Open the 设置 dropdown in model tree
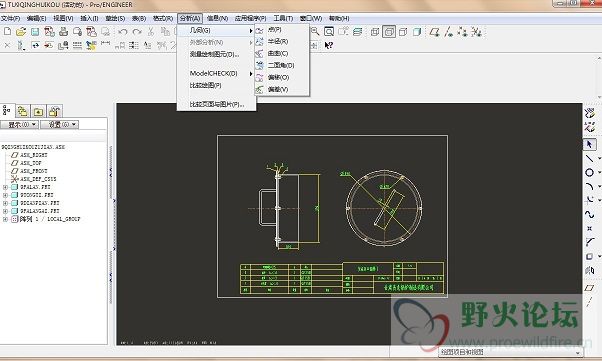 tap(60, 124)
